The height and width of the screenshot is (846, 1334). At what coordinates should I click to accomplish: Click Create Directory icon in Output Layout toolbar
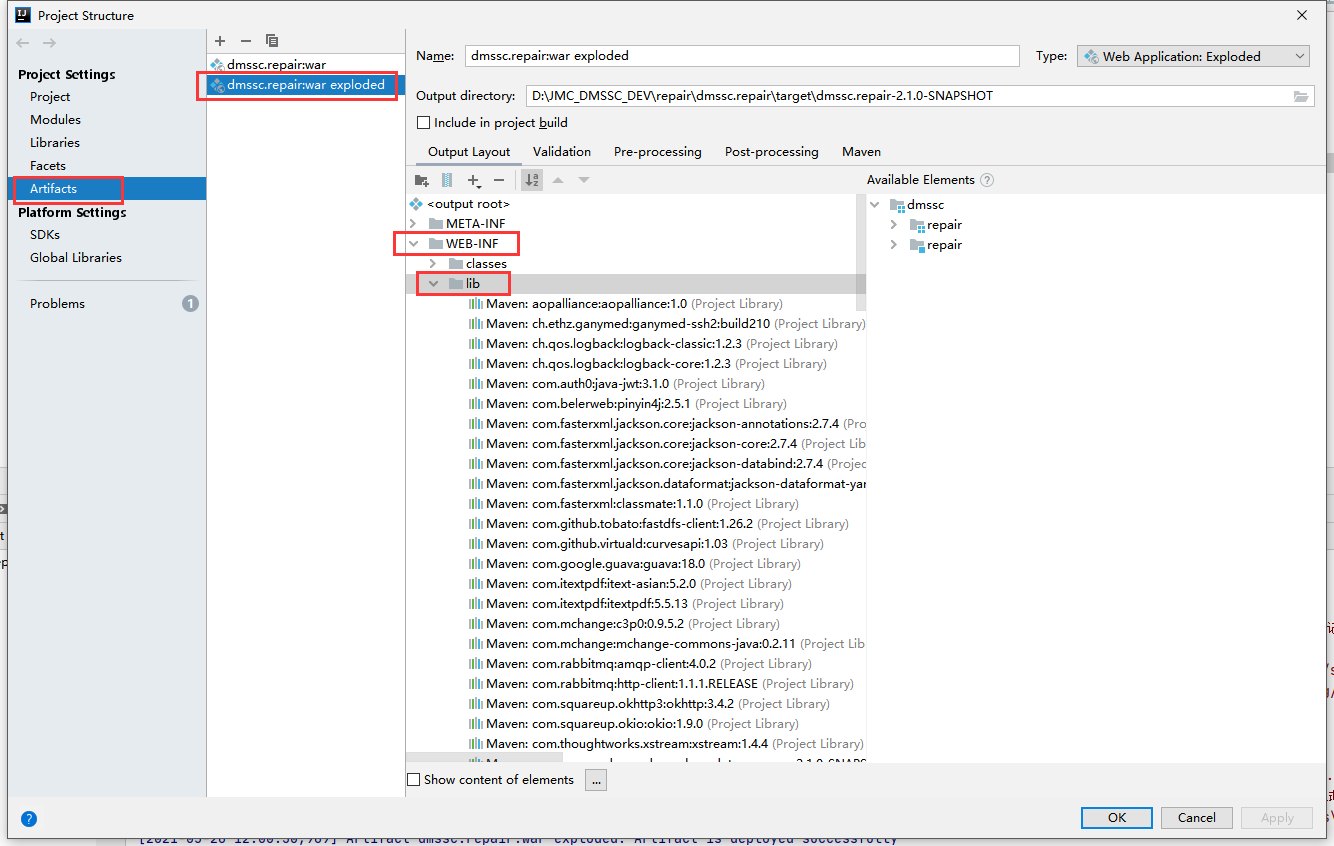coord(421,180)
